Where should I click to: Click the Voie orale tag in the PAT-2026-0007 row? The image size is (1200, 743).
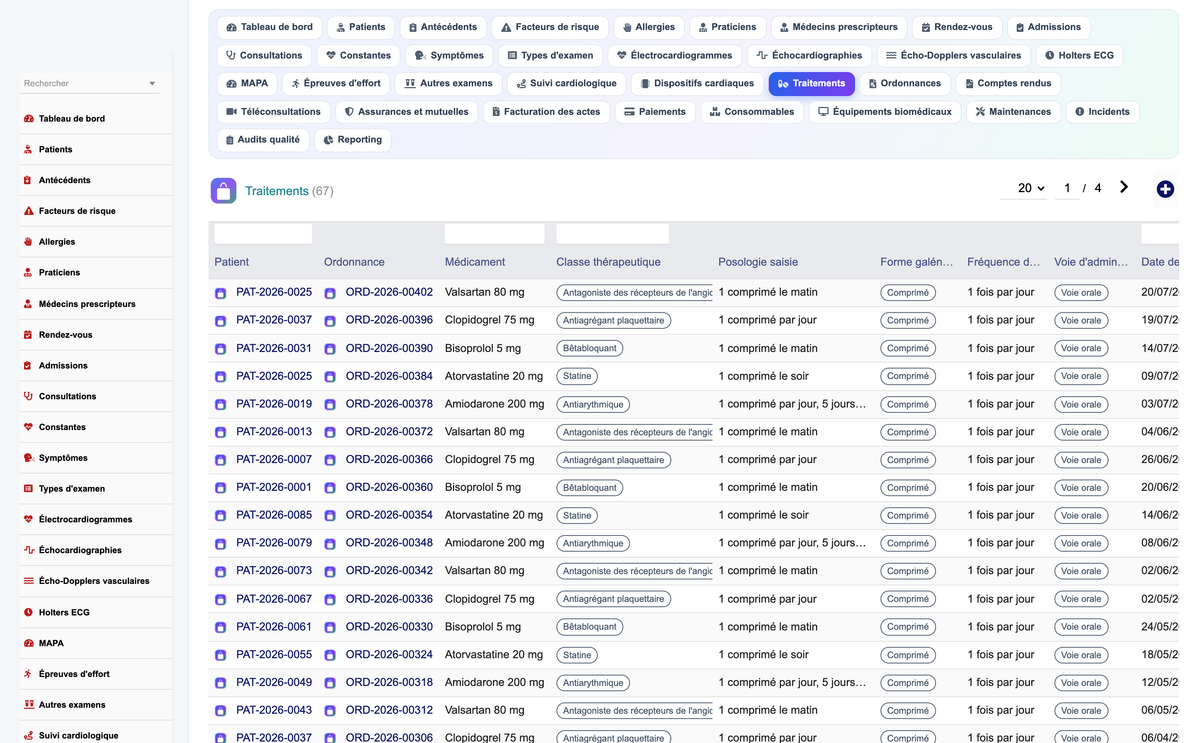coord(1081,460)
